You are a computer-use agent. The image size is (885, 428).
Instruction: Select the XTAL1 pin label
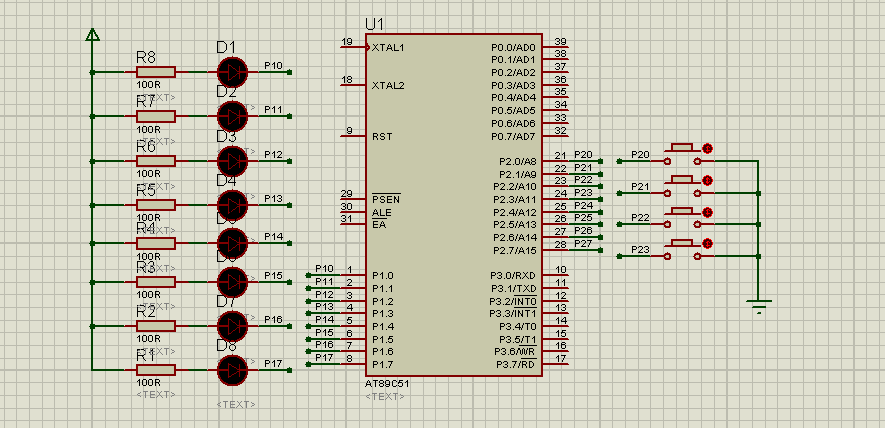388,47
